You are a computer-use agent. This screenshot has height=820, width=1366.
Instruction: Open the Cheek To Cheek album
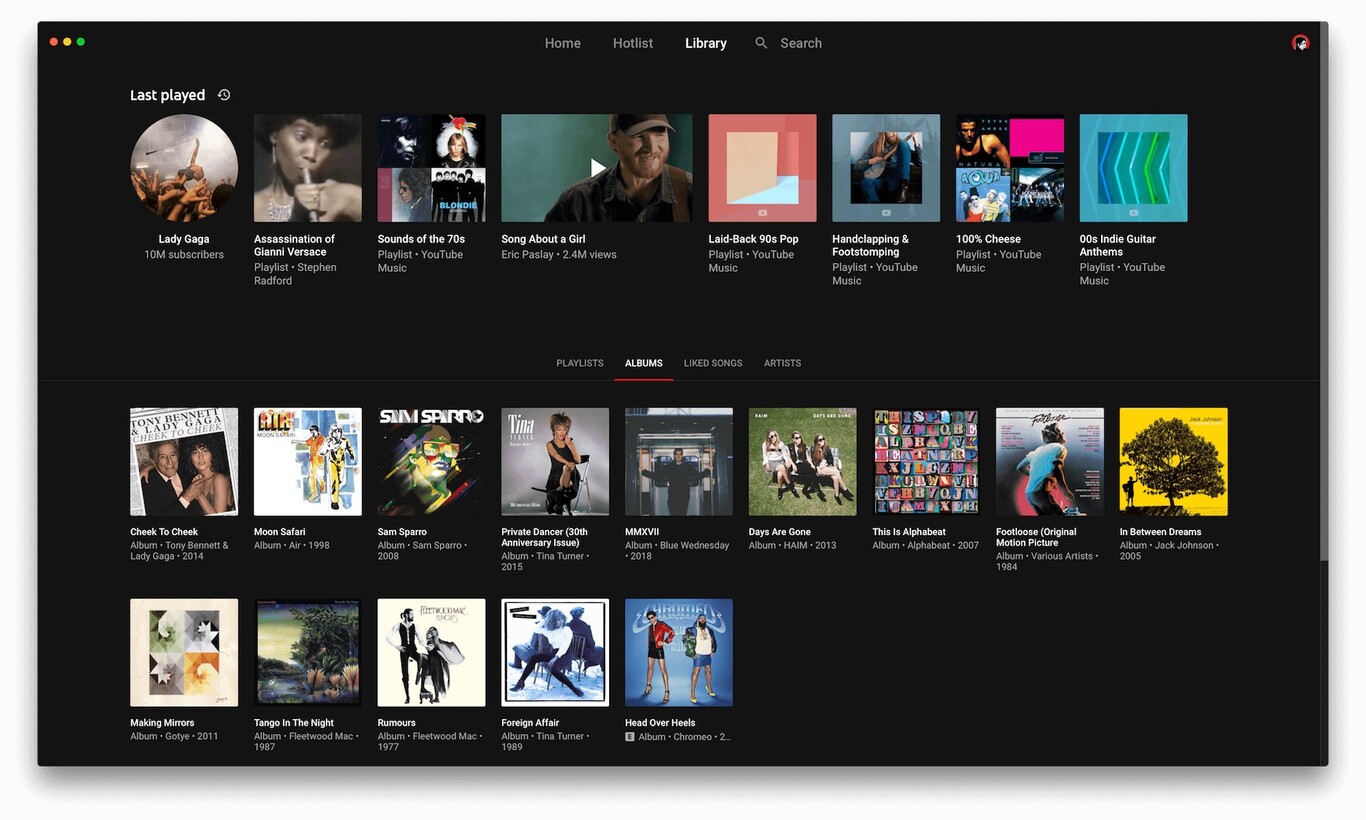[x=184, y=461]
